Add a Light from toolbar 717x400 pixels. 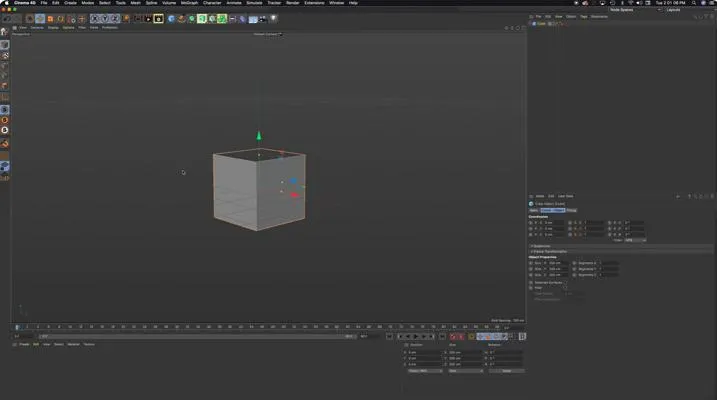(273, 19)
